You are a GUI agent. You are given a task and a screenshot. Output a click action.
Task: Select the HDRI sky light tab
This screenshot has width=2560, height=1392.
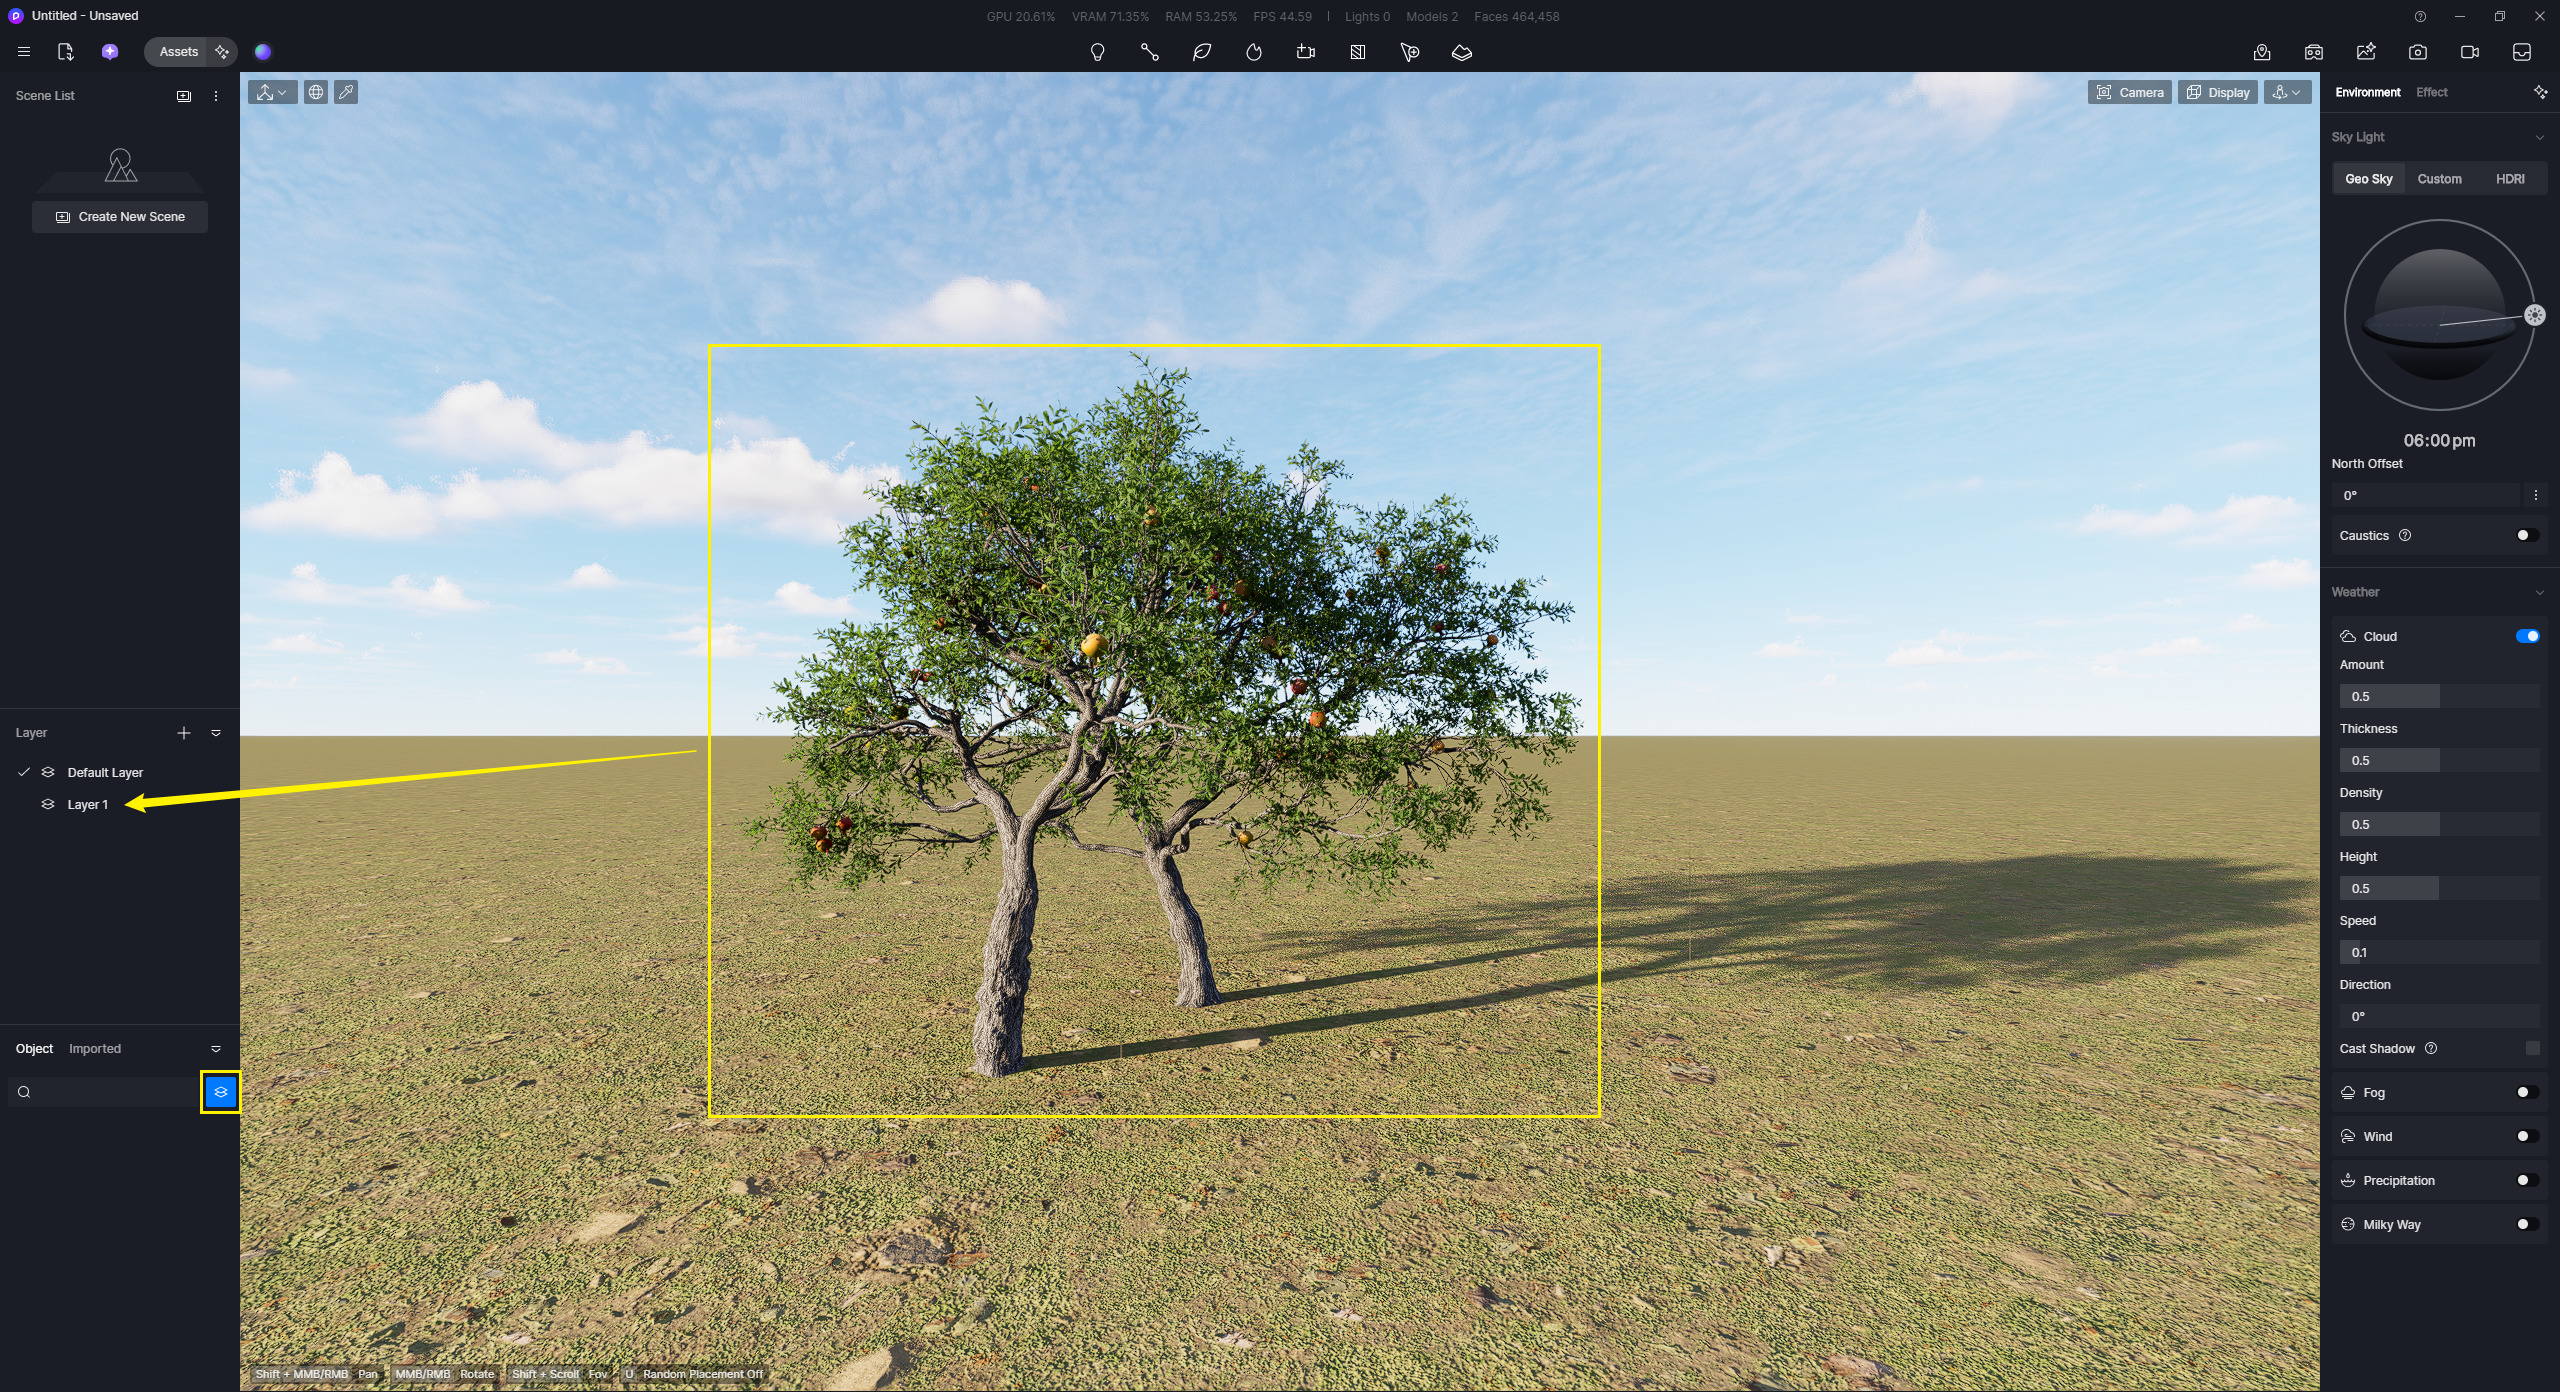click(x=2509, y=179)
